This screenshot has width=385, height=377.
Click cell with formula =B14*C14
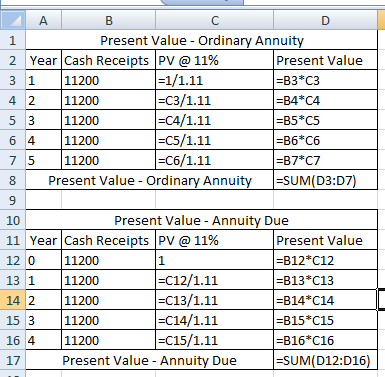(326, 300)
